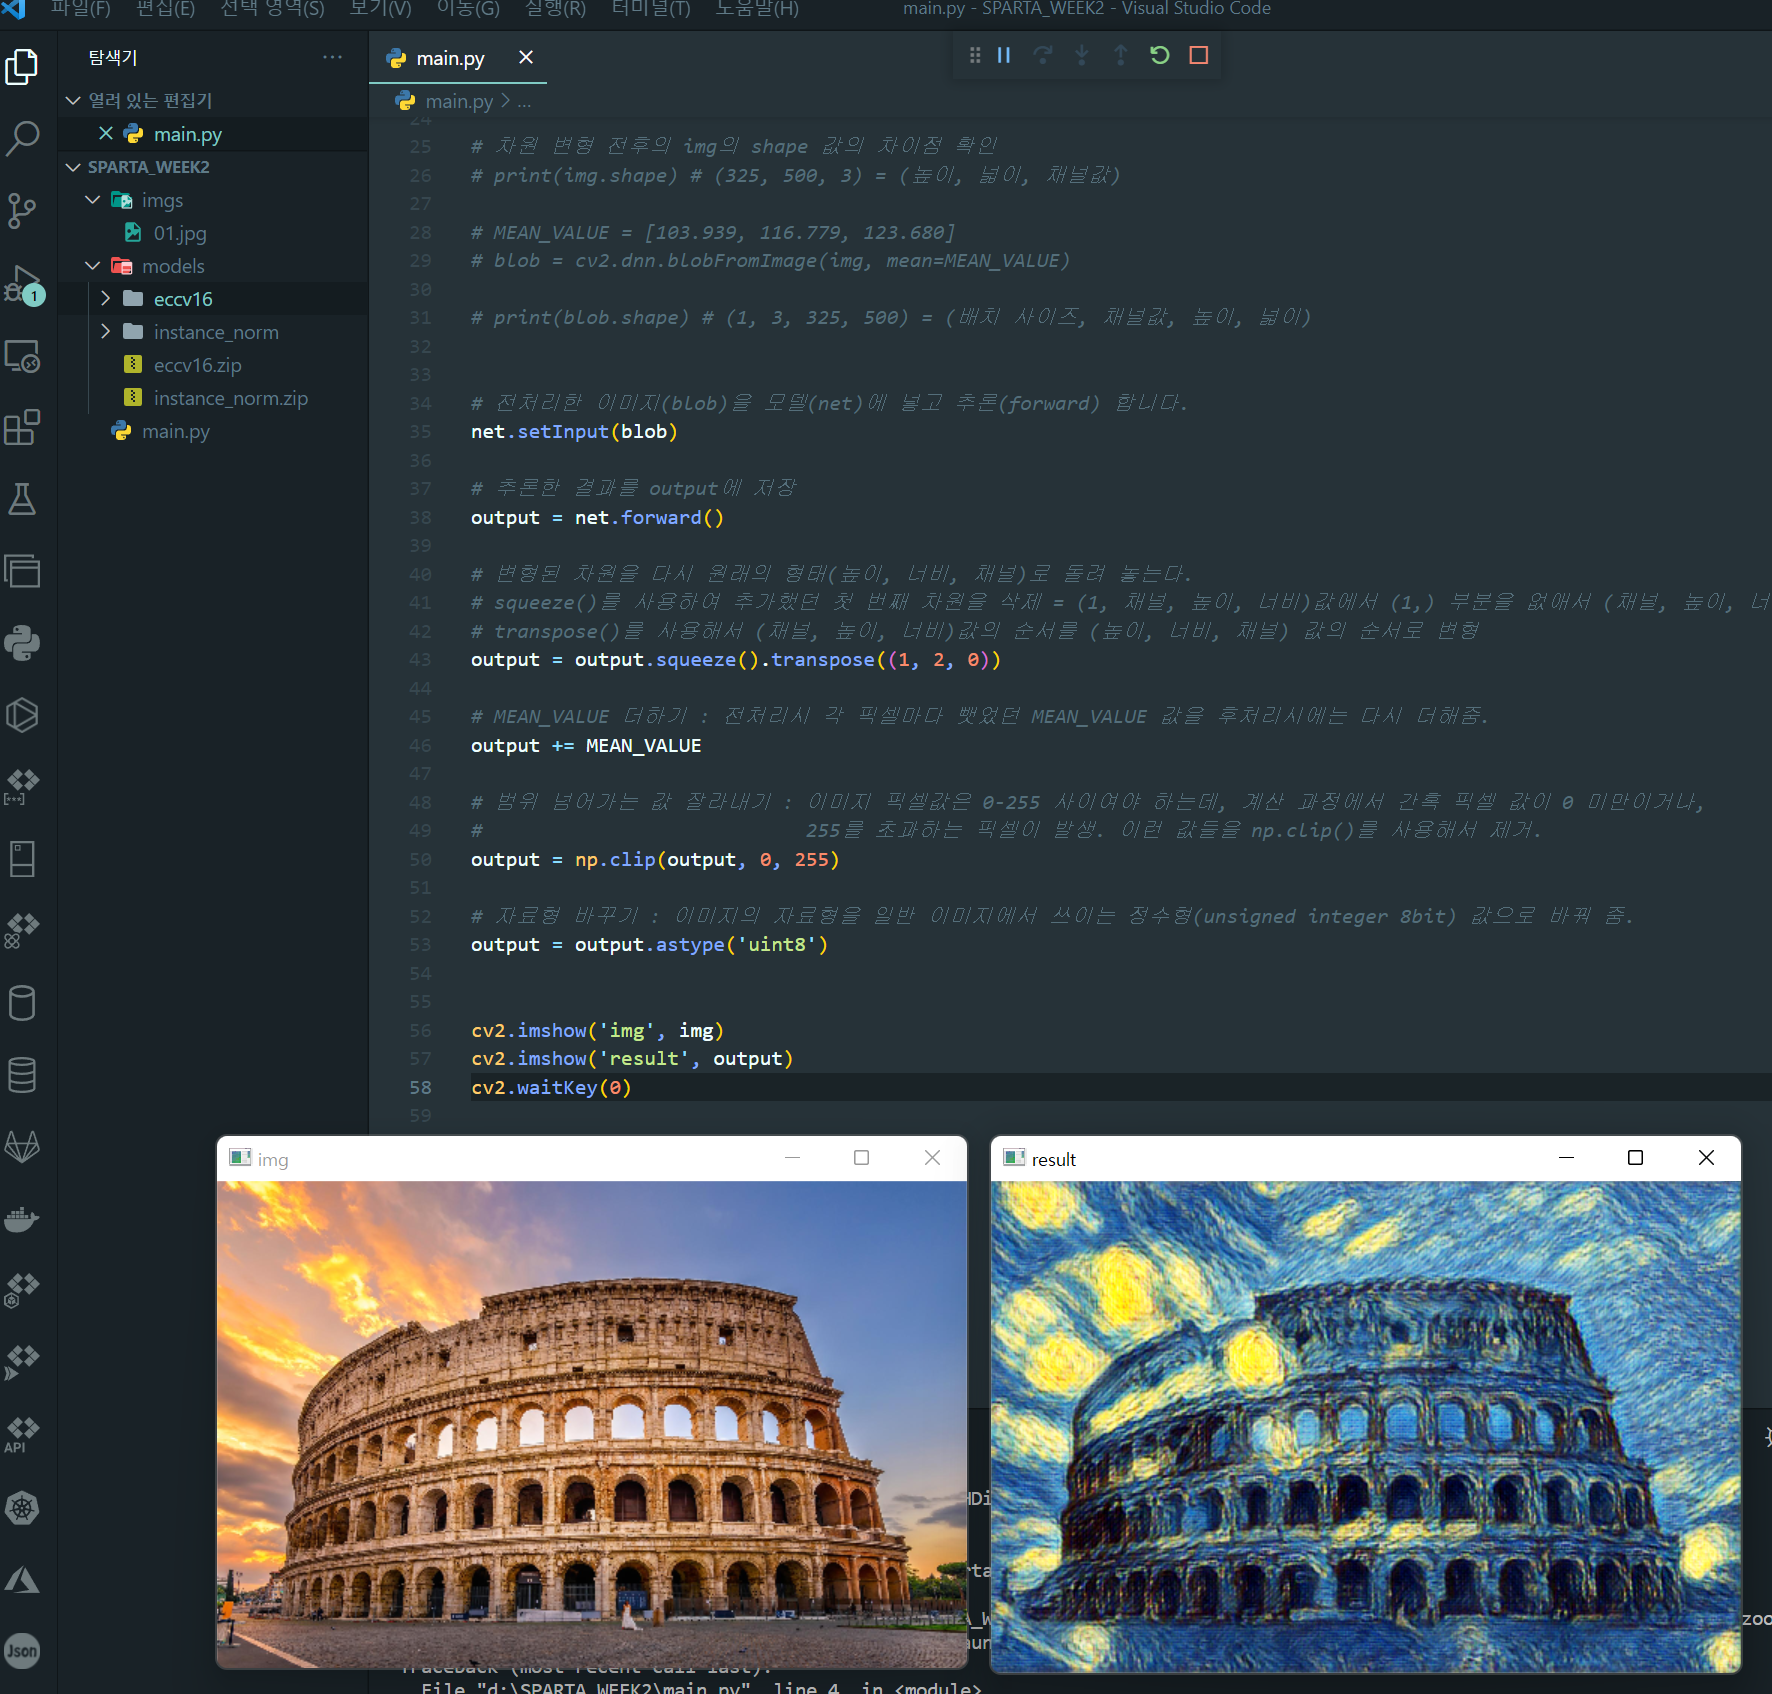Click debug Step Over button

(x=1043, y=55)
